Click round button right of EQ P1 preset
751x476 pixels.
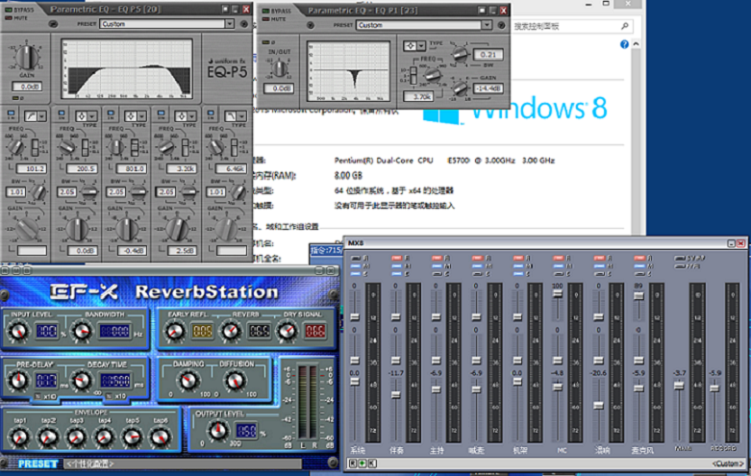[501, 25]
